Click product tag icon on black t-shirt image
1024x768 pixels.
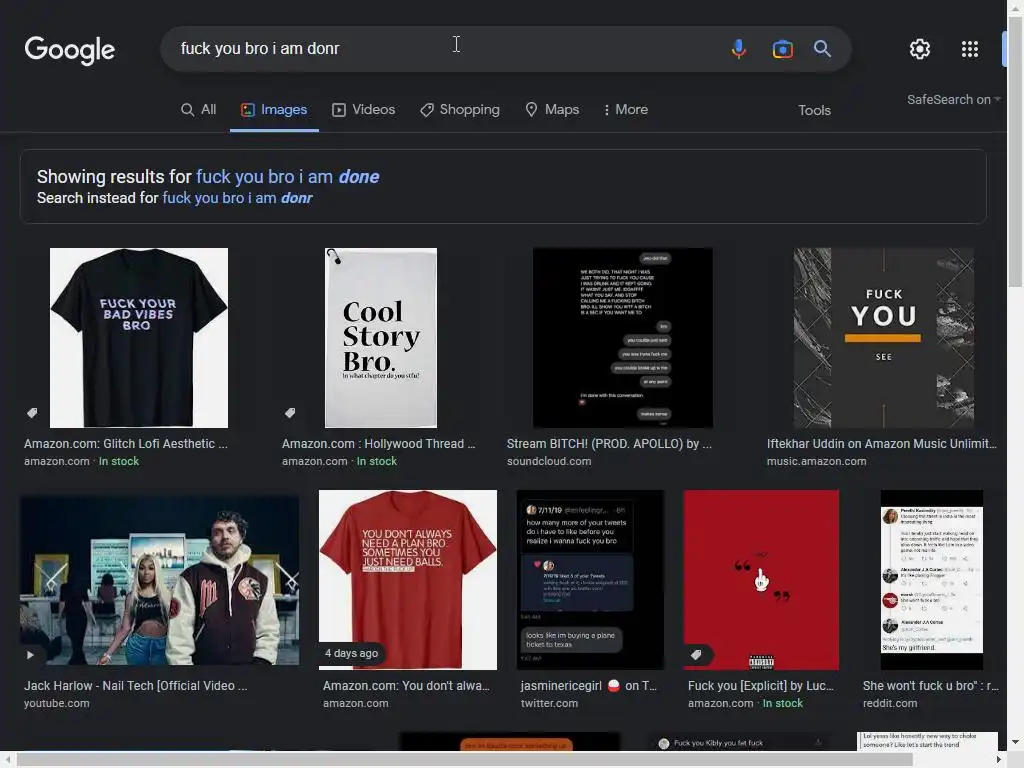point(31,413)
